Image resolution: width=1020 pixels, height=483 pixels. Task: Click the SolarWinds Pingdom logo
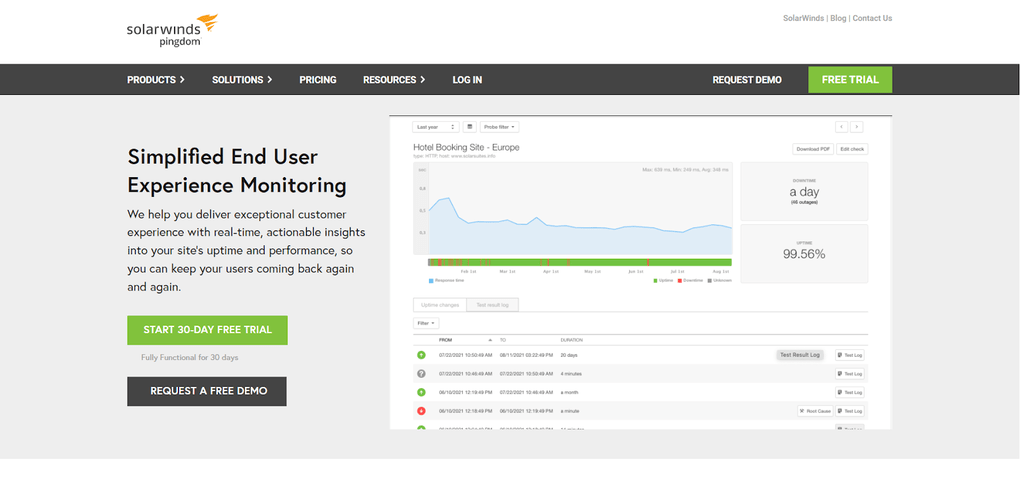(x=172, y=30)
